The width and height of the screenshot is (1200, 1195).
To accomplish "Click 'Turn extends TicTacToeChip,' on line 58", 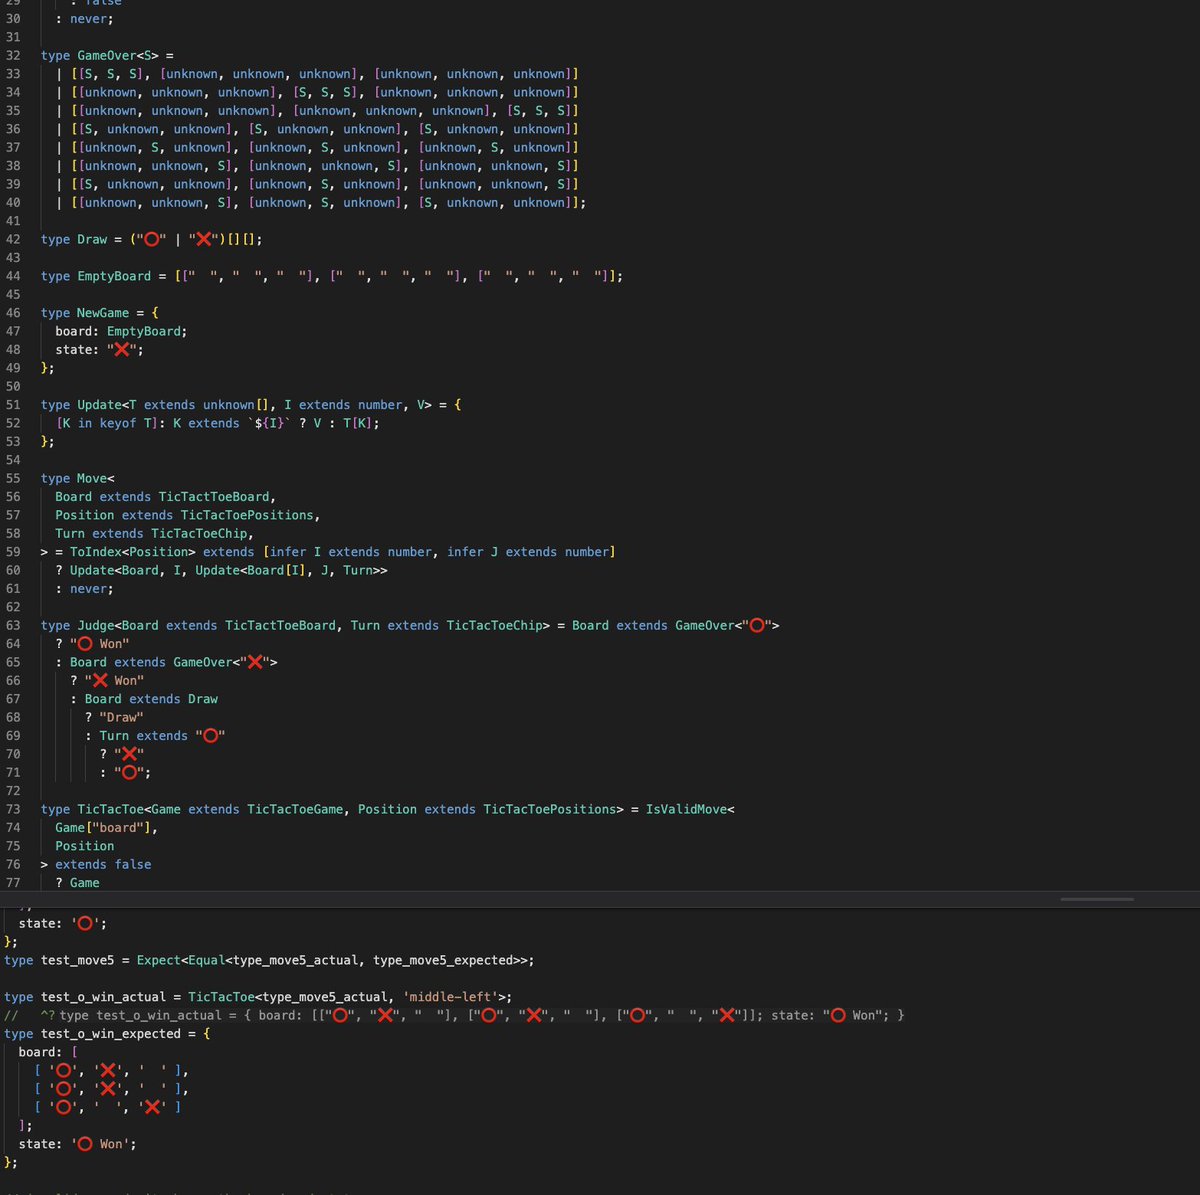I will coord(155,533).
